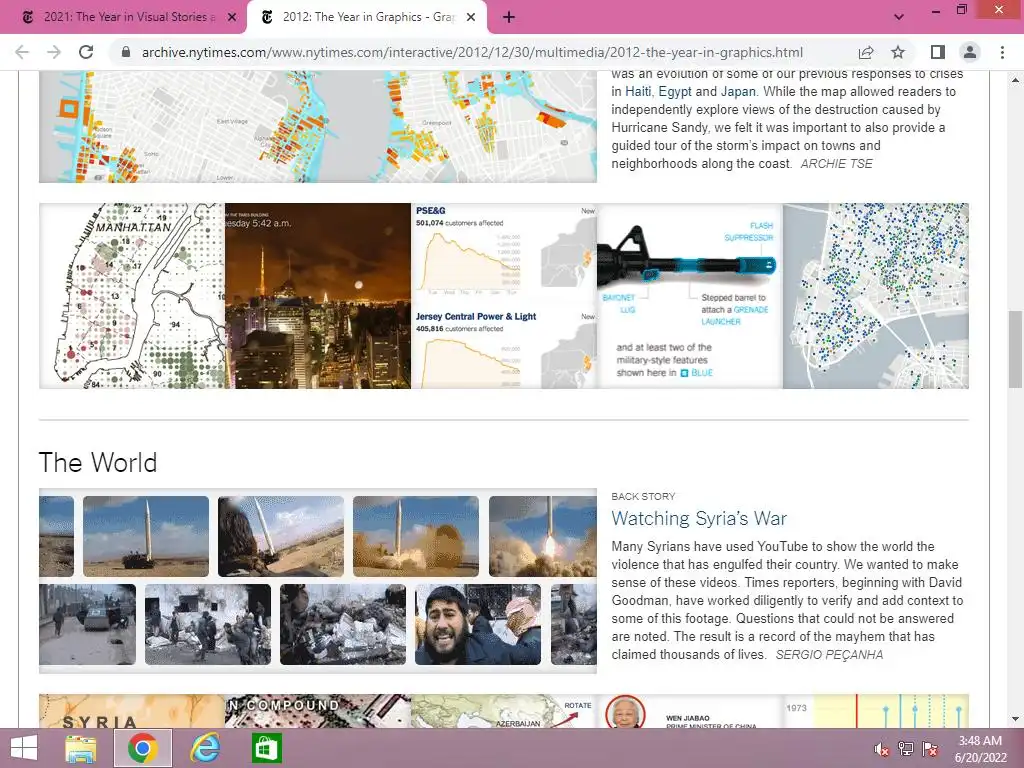The width and height of the screenshot is (1024, 768).
Task: Open the rifle flash suppressor graphic
Action: click(x=690, y=296)
